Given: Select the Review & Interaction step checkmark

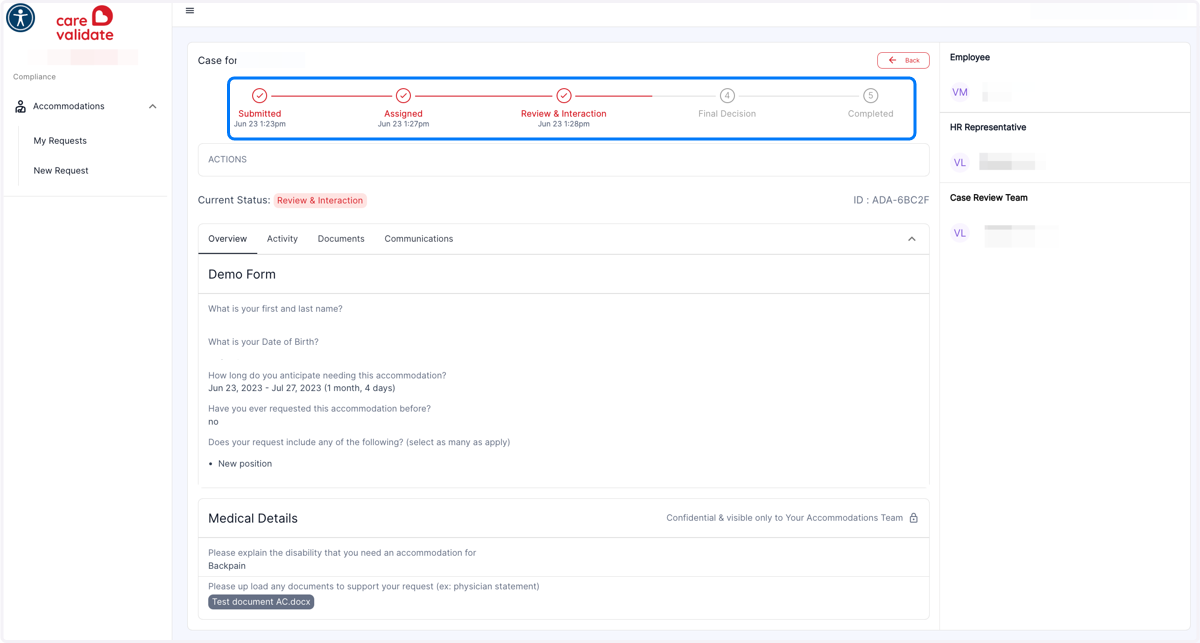Looking at the screenshot, I should coord(564,96).
